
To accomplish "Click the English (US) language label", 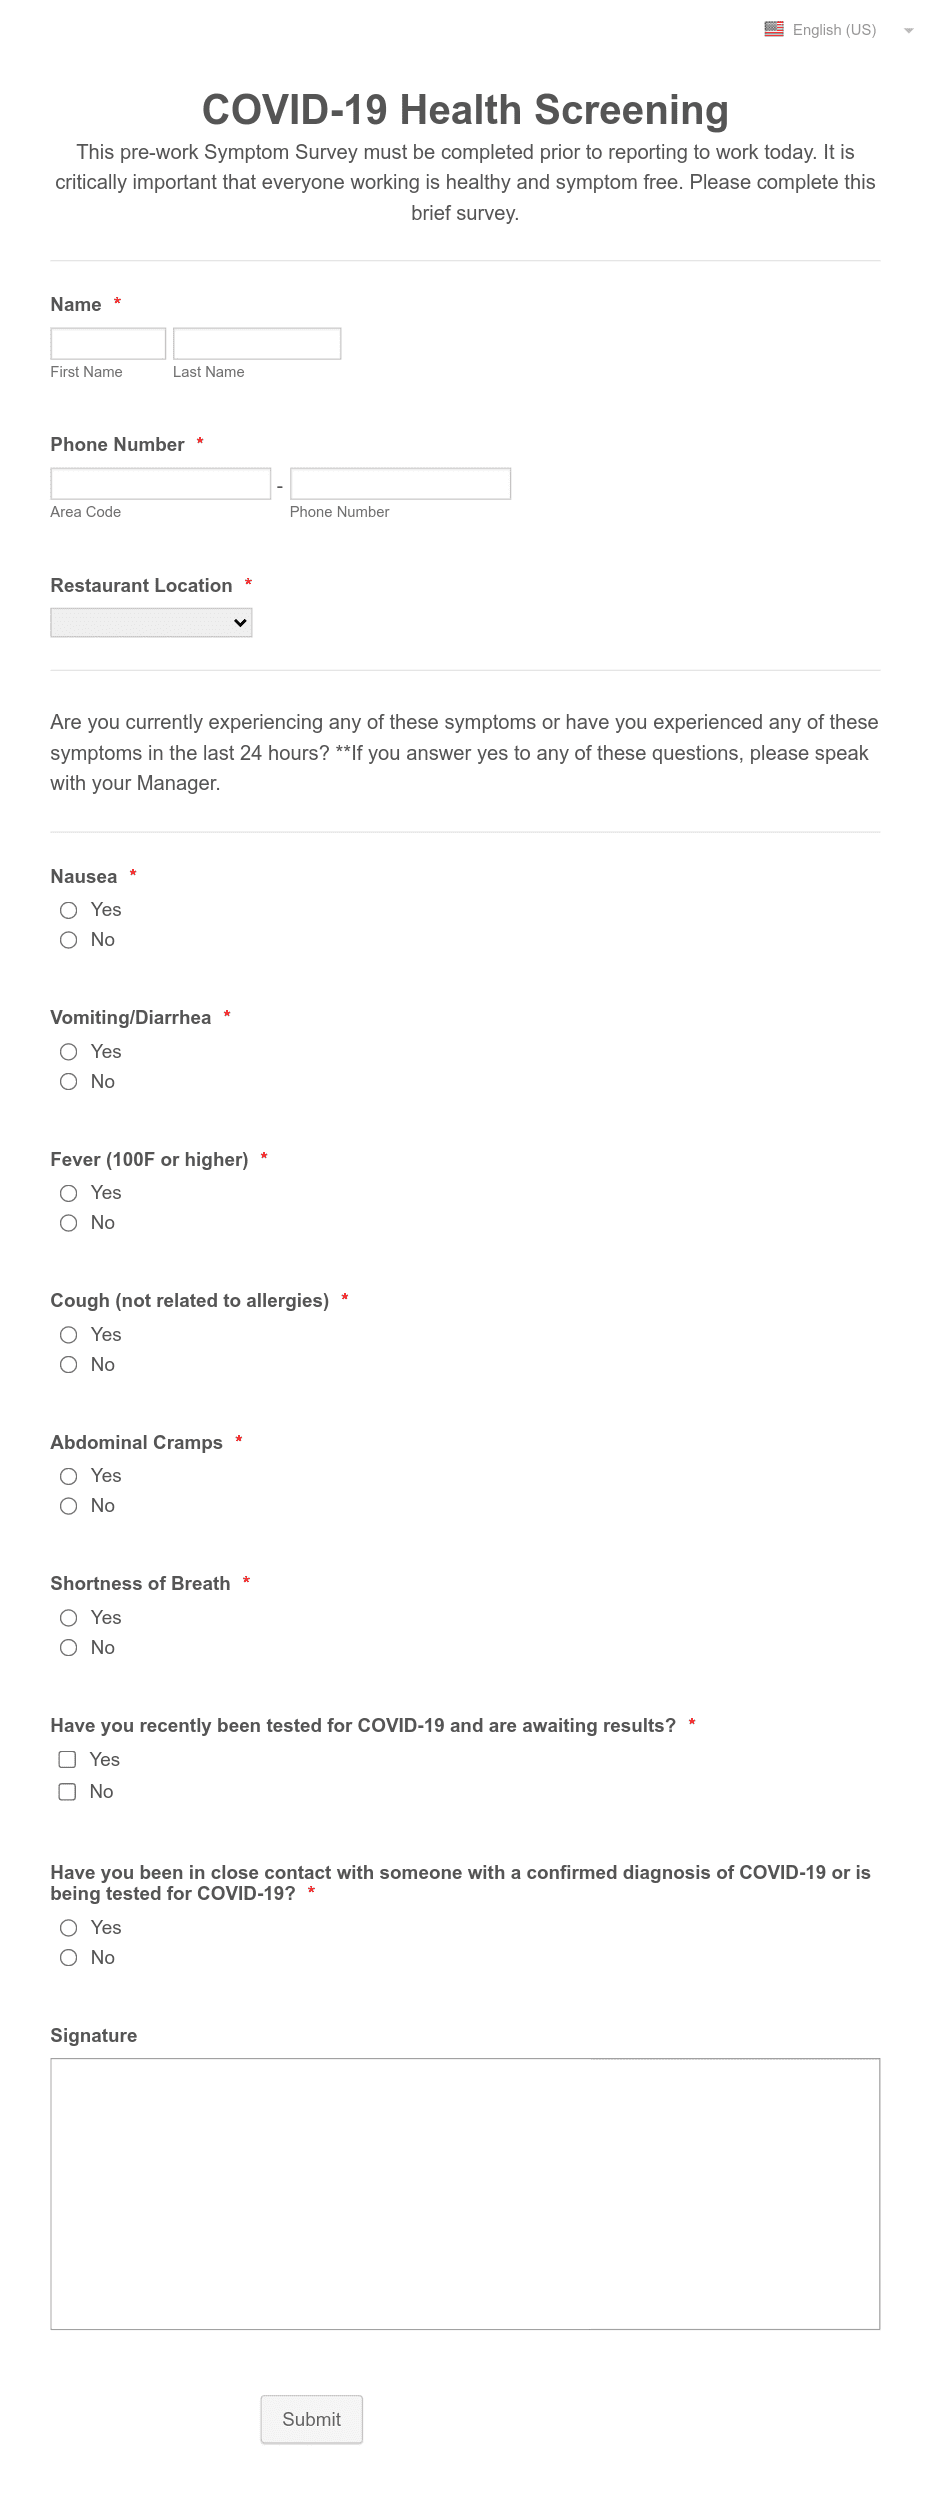I will click(x=834, y=30).
